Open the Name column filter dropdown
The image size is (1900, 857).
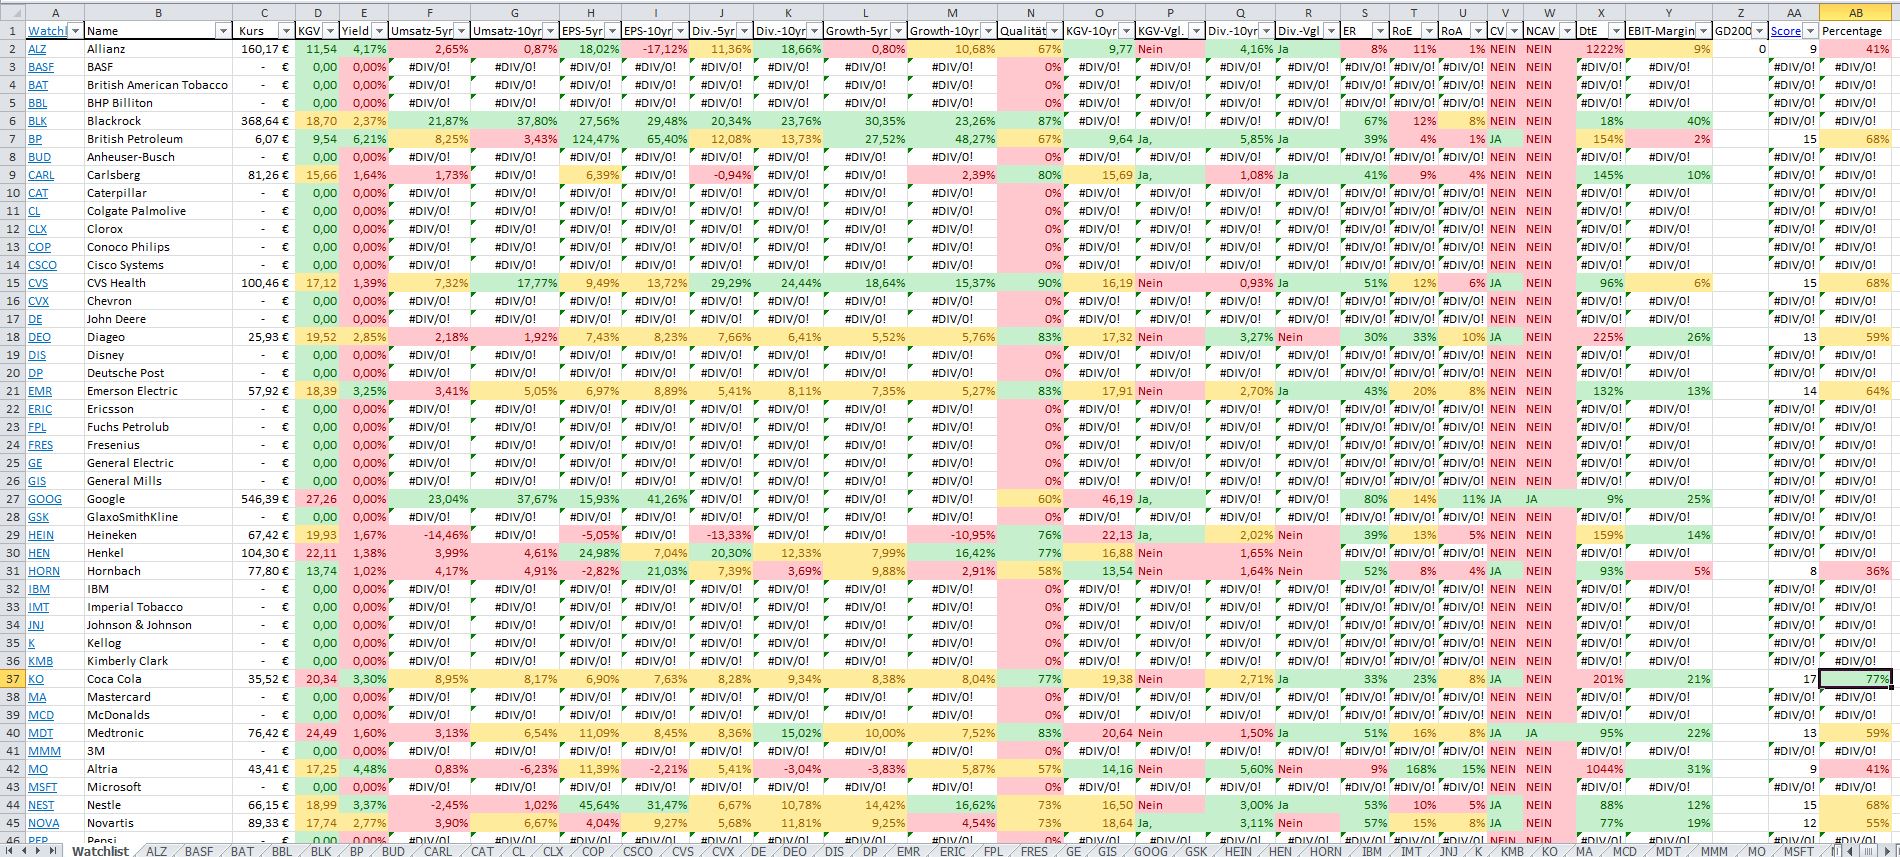[x=223, y=31]
